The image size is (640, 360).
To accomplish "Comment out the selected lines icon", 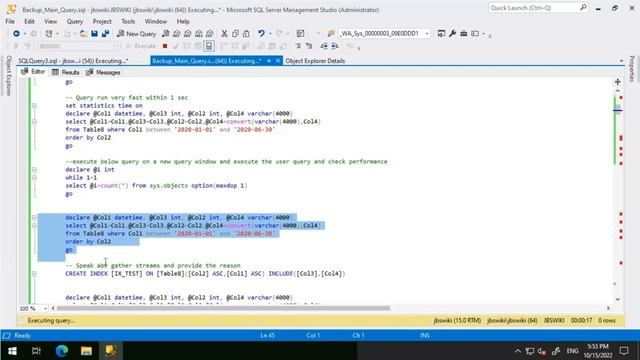I will coord(298,46).
